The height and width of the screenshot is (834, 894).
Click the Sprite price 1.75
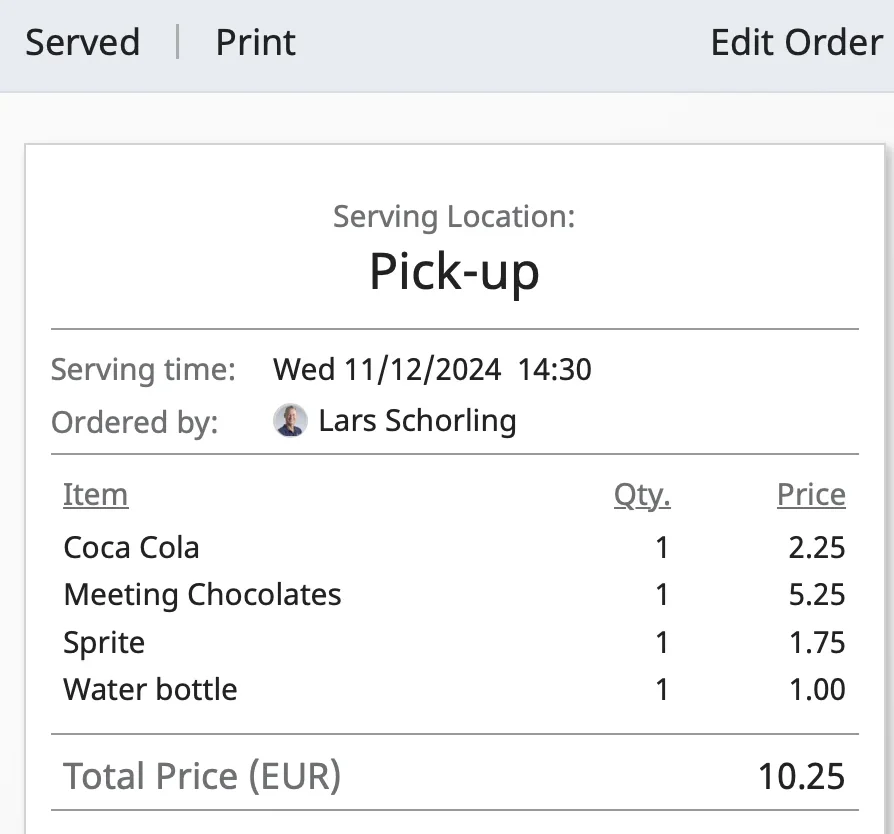point(816,642)
